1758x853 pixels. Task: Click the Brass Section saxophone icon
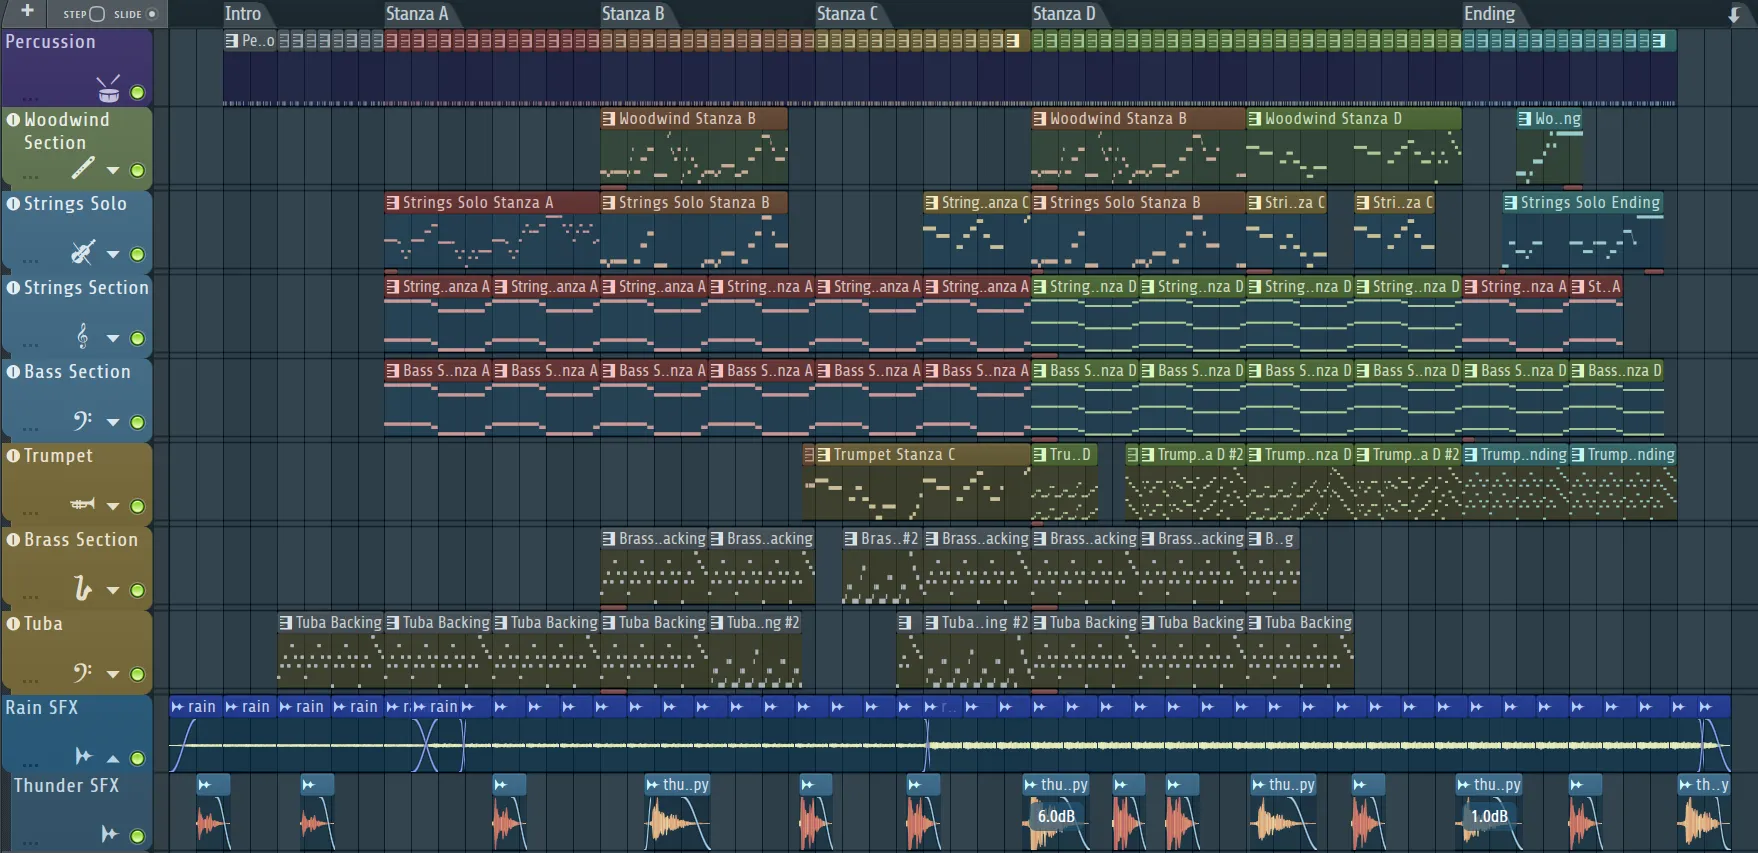coord(83,588)
